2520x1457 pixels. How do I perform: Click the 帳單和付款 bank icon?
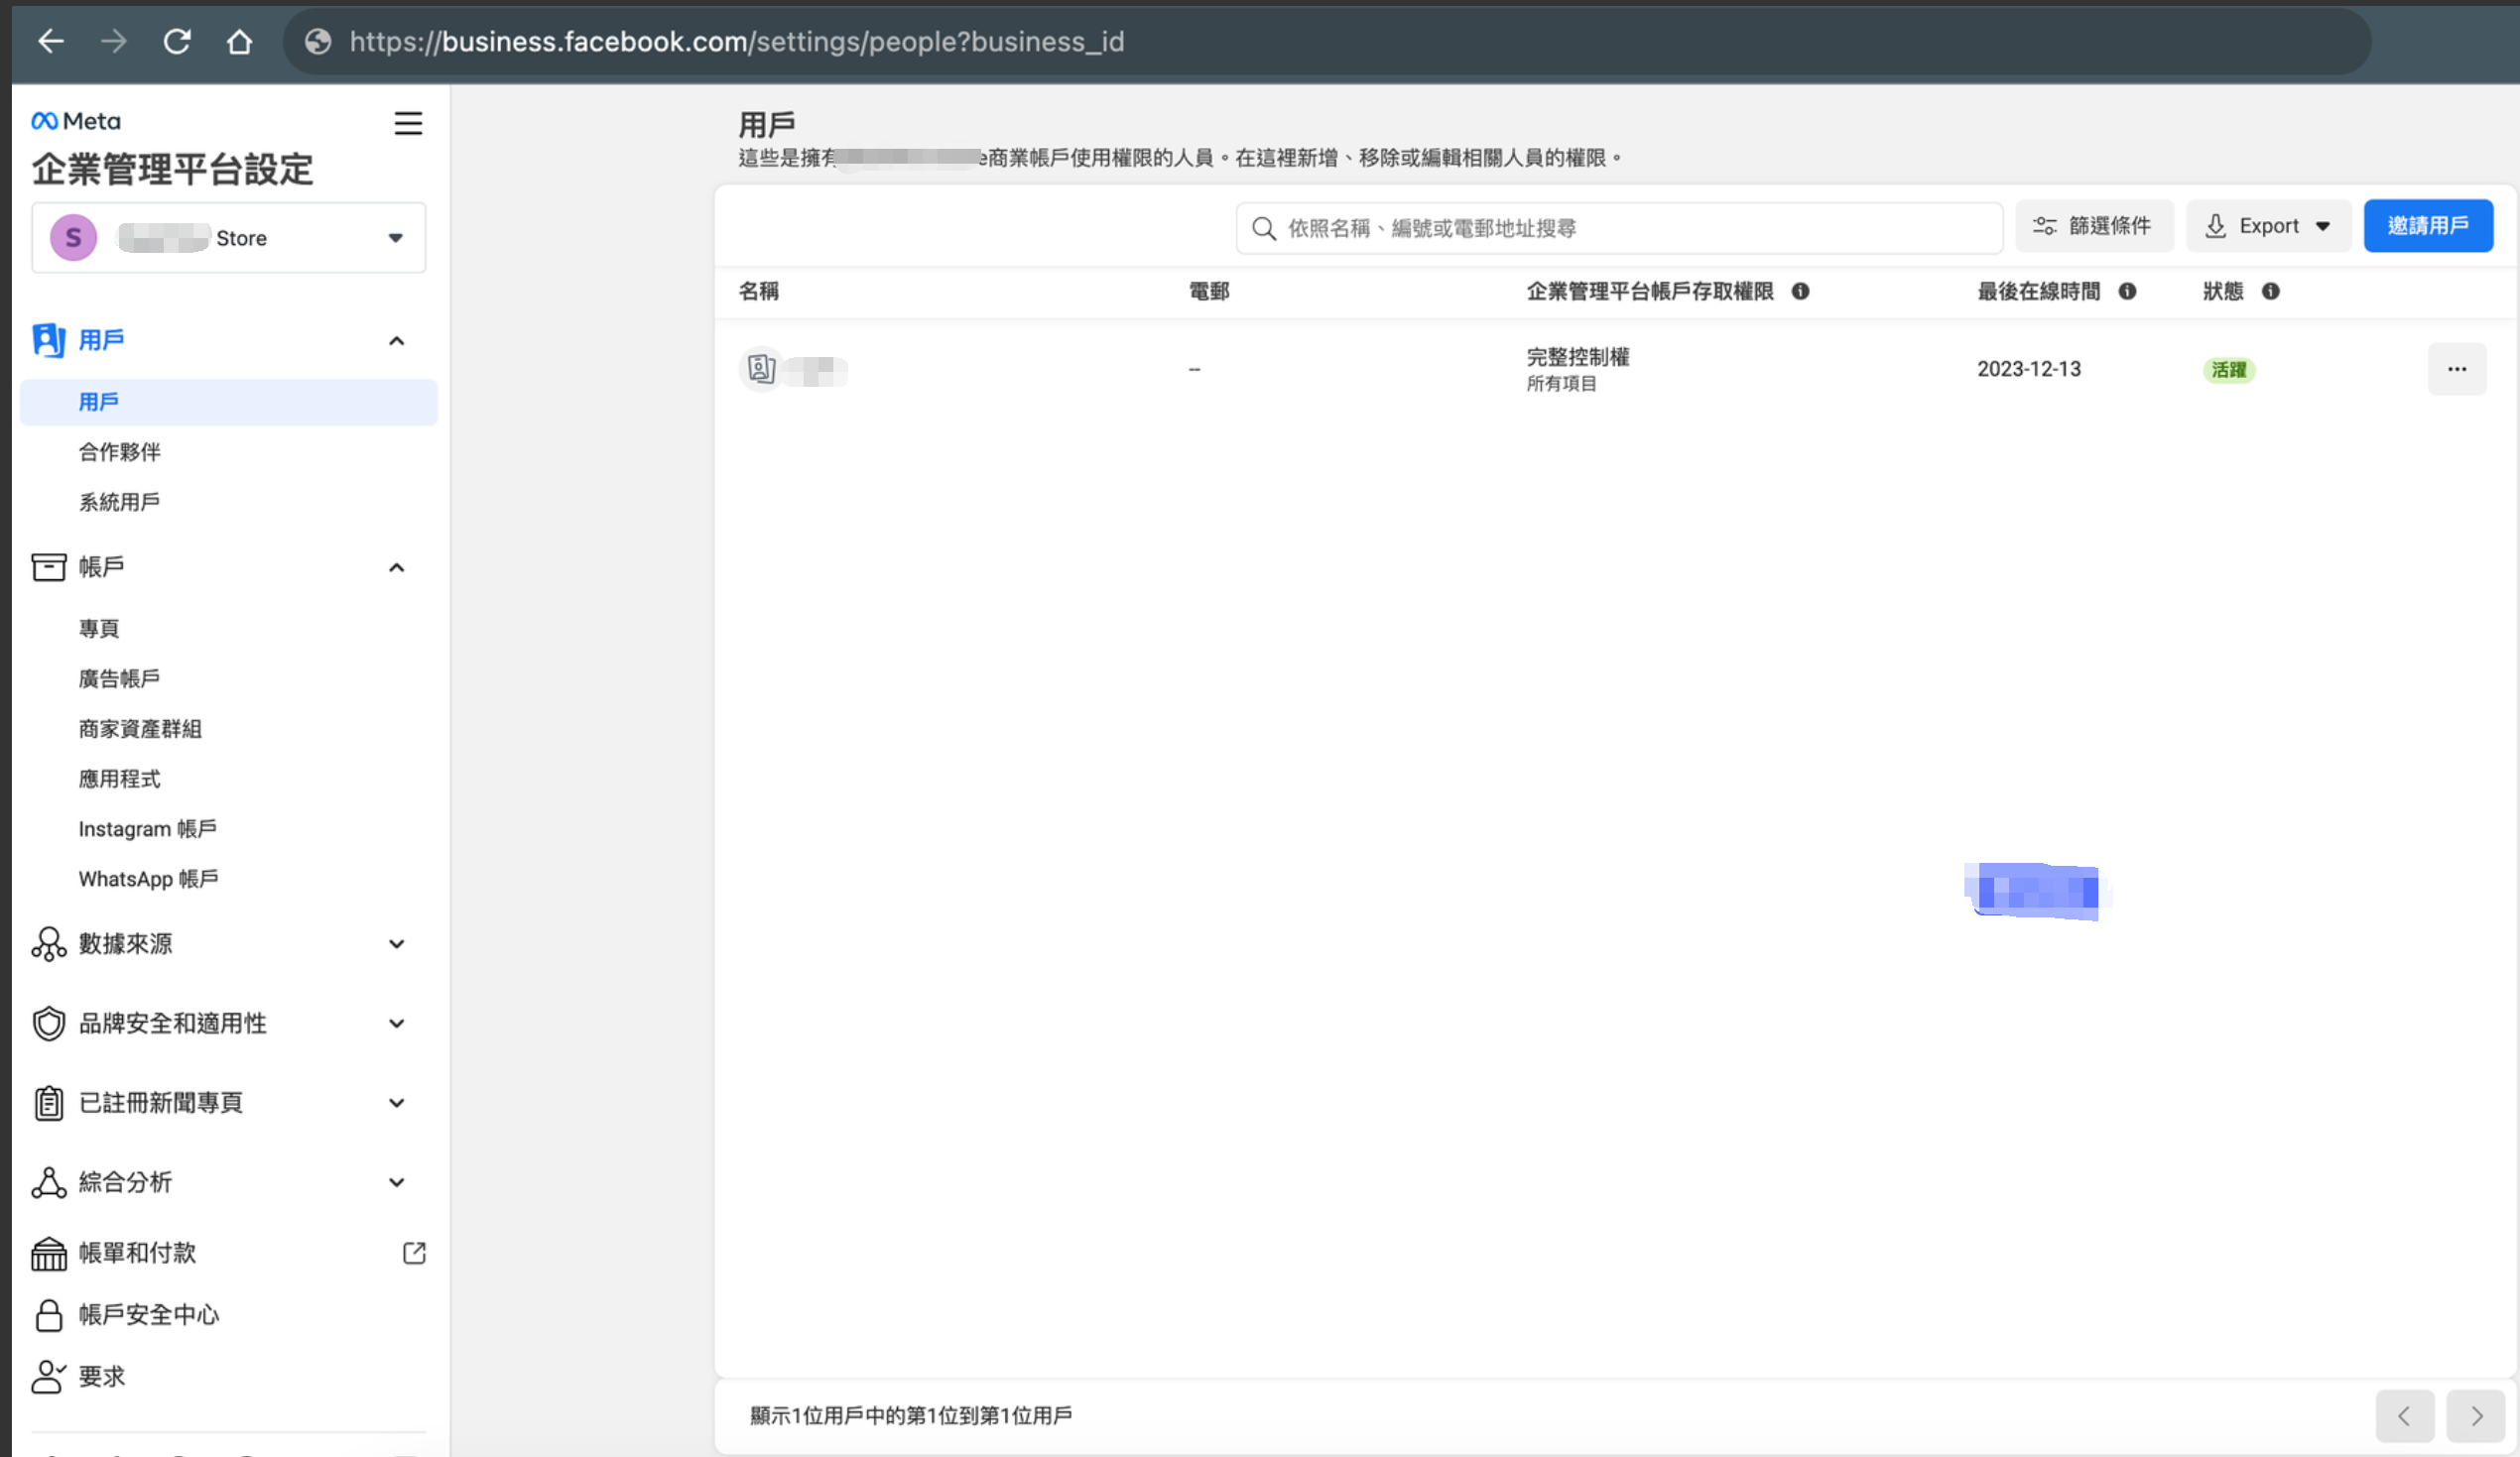(49, 1253)
